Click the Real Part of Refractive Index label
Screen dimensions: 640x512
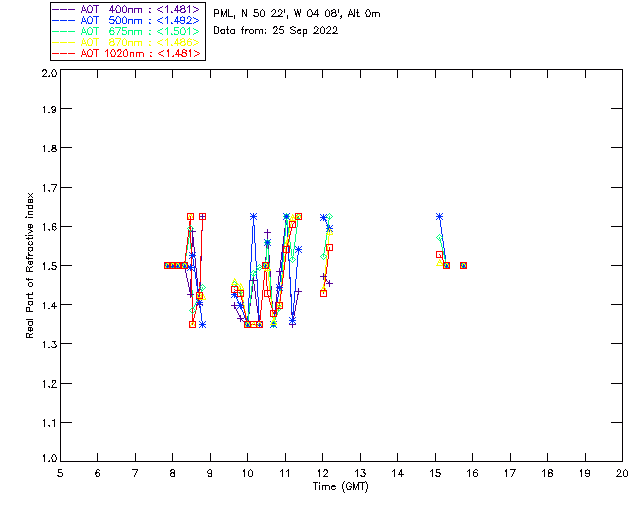pos(30,265)
